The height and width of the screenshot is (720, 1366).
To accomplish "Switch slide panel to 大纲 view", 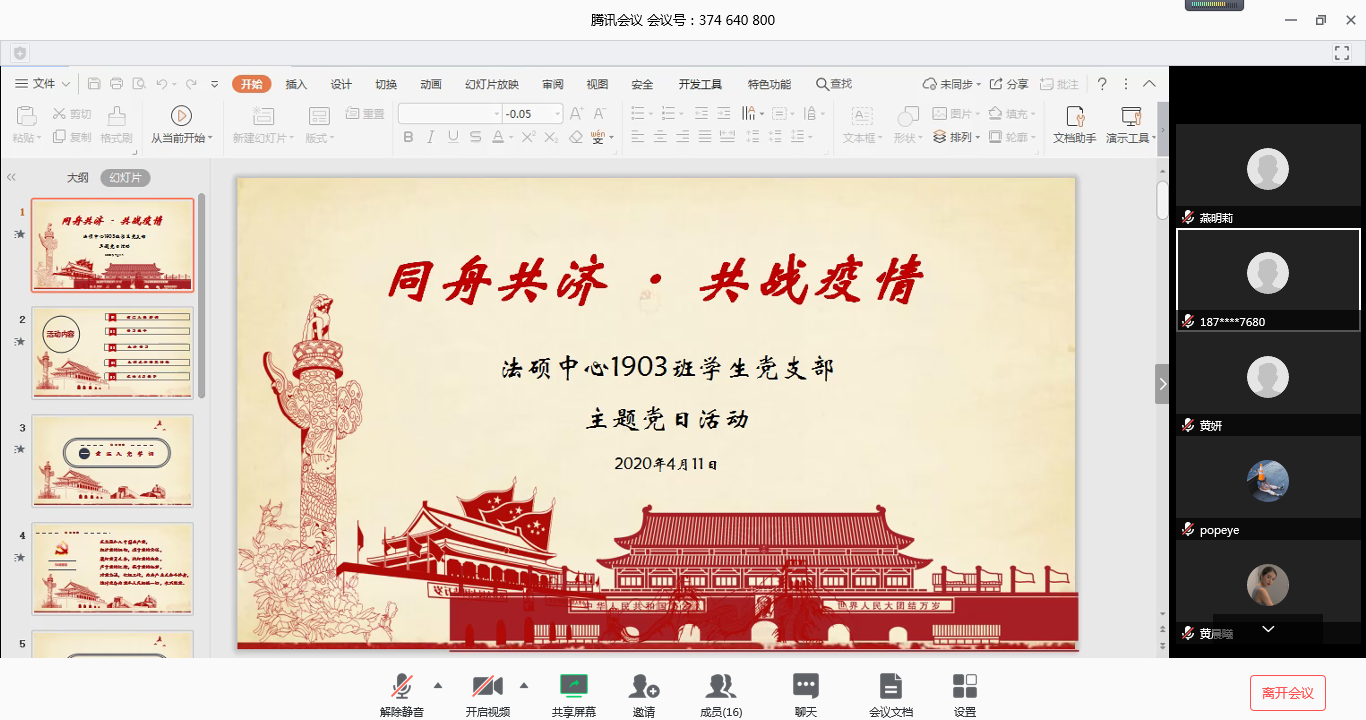I will click(x=78, y=178).
